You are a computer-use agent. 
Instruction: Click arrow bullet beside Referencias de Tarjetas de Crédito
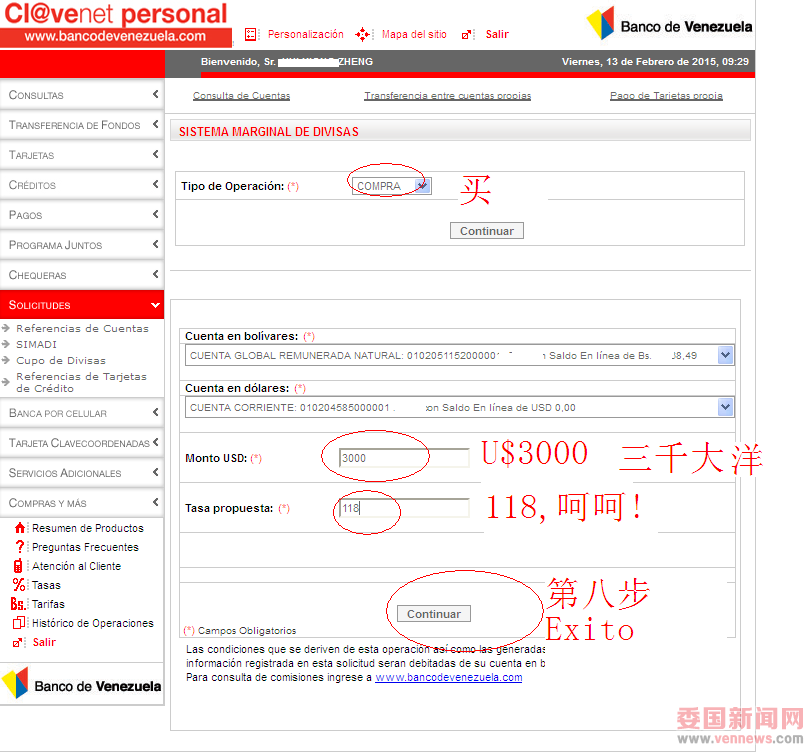click(x=6, y=382)
